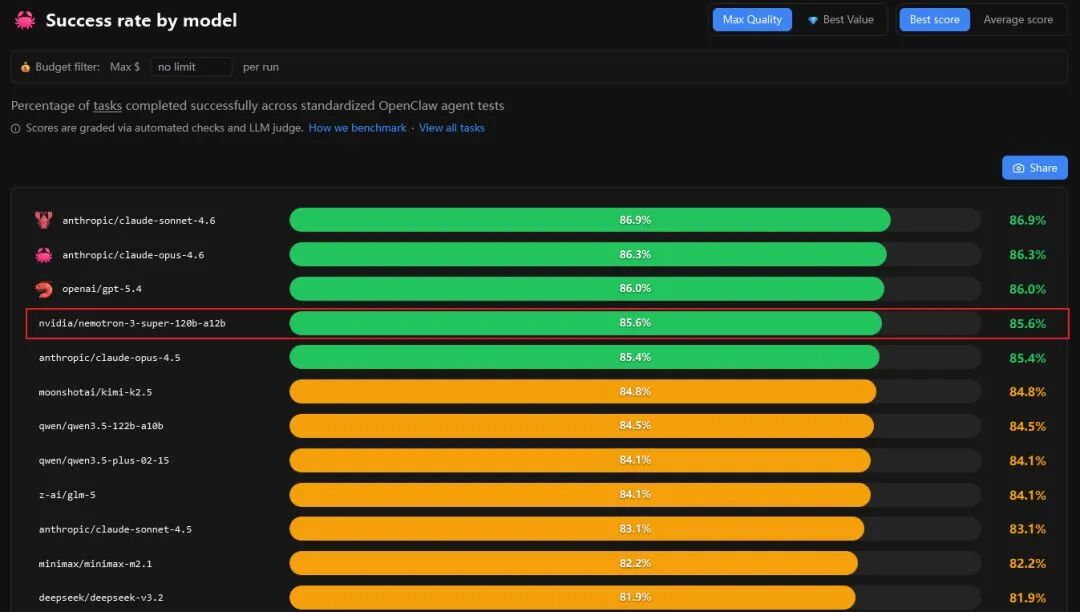
Task: Click the 81.9% bar for deepseek-v3.2
Action: tap(572, 597)
